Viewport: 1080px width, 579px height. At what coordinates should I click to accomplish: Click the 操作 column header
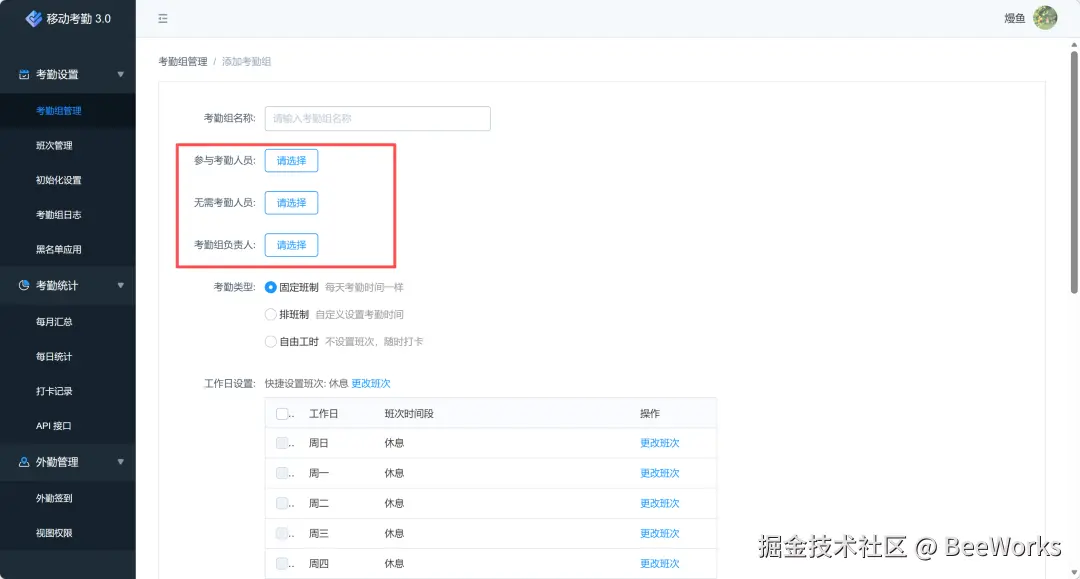tap(650, 414)
